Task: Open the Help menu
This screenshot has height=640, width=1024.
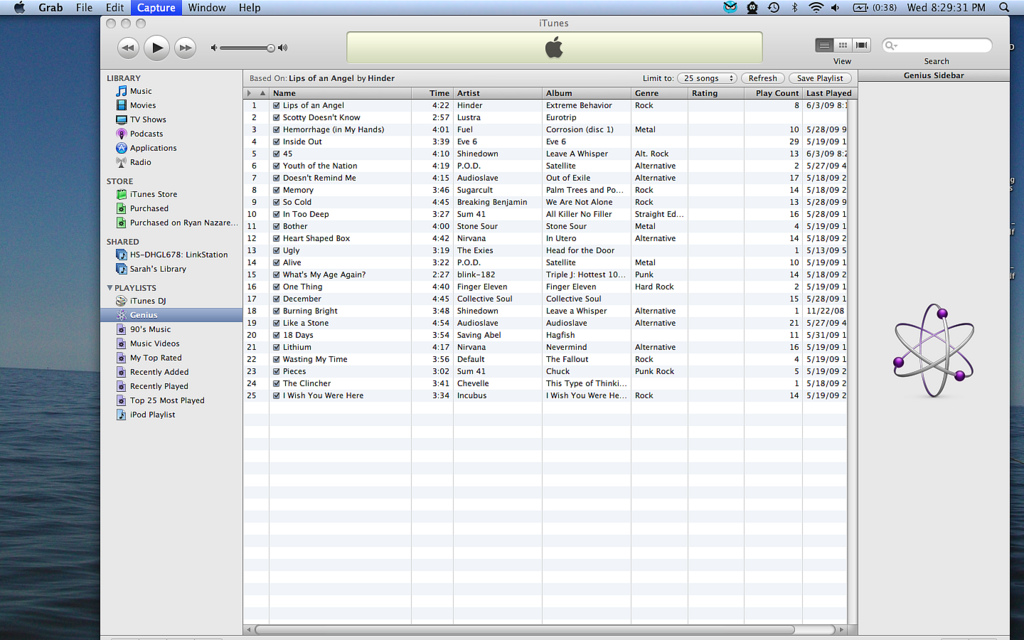Action: click(249, 8)
